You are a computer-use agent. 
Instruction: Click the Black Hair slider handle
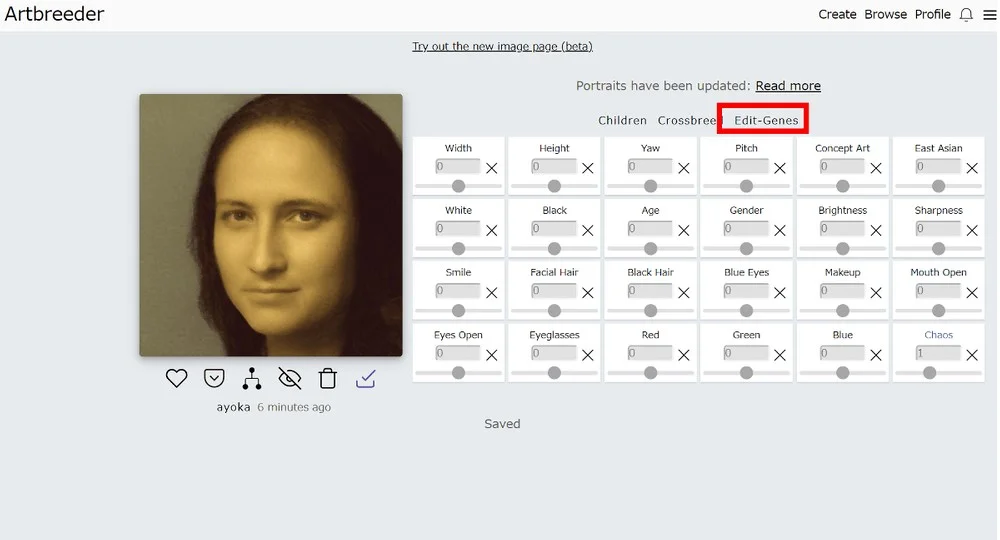pyautogui.click(x=650, y=310)
